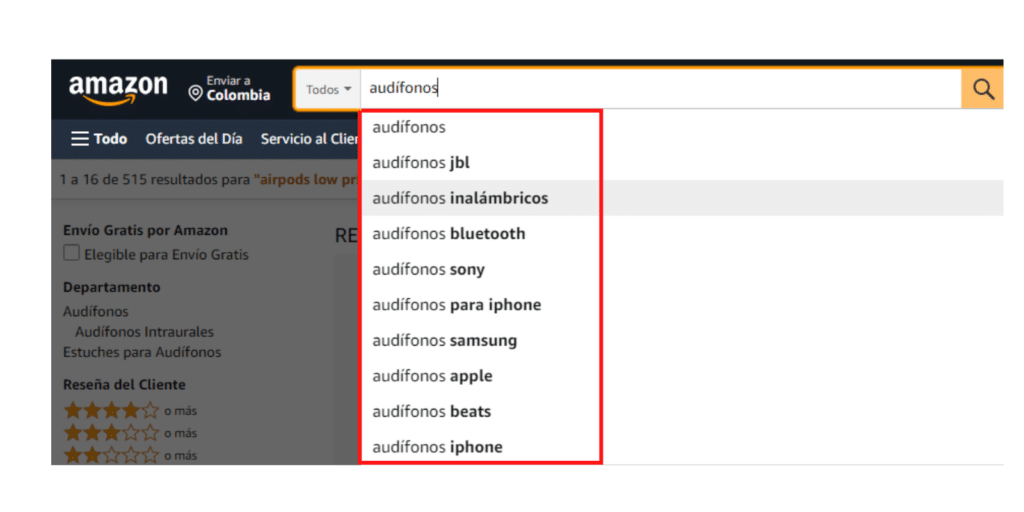
Task: Open the Audífonos department link
Action: pyautogui.click(x=96, y=312)
